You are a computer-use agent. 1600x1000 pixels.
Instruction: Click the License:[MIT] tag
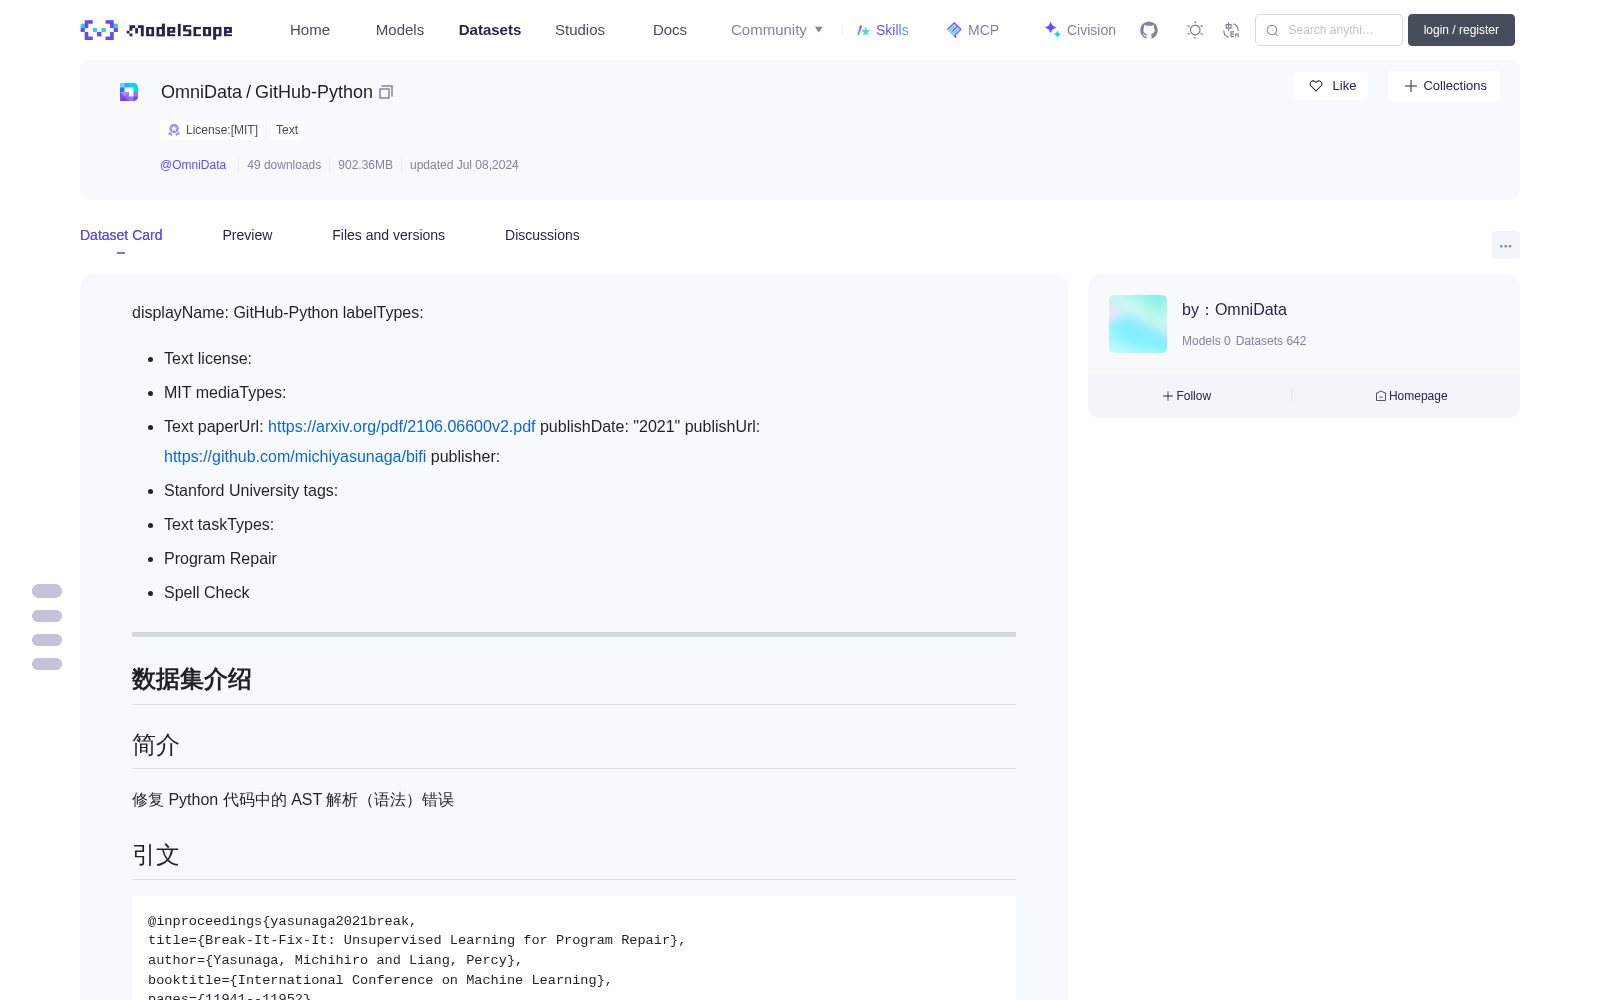tap(213, 130)
